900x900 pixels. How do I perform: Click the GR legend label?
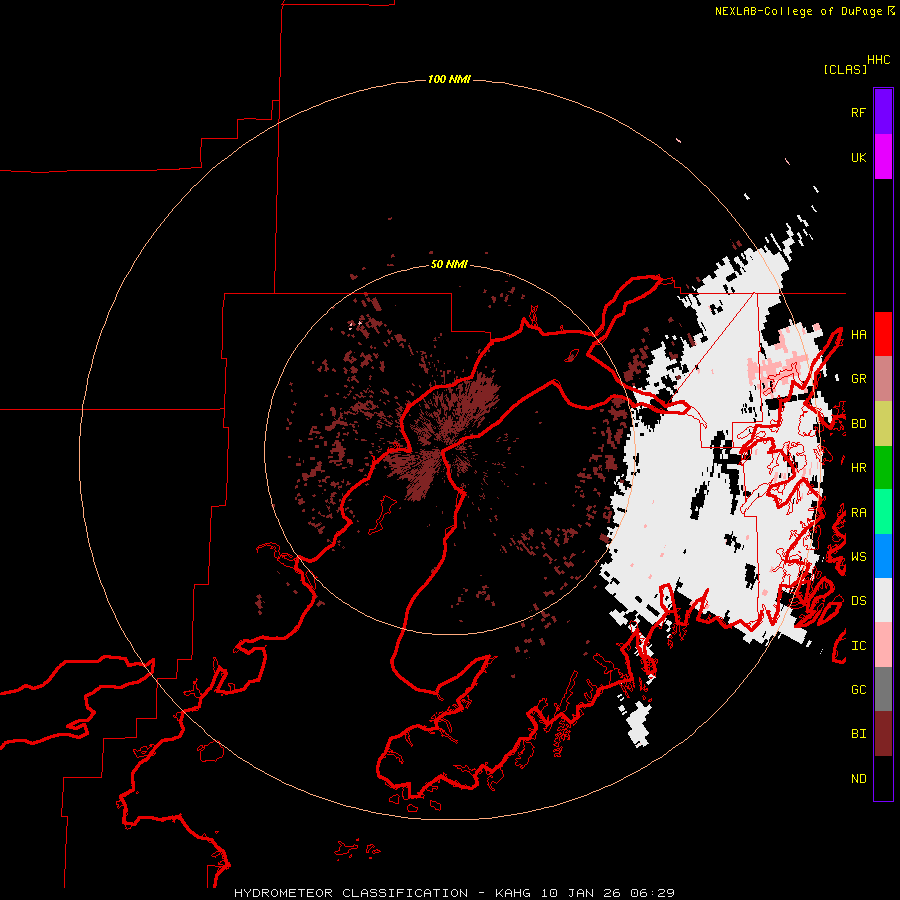coord(858,378)
